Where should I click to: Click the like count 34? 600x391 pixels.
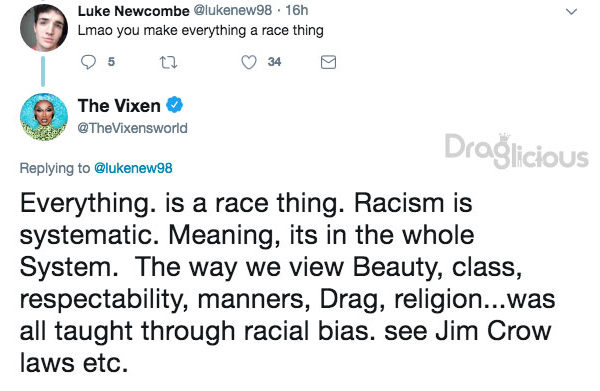(274, 62)
